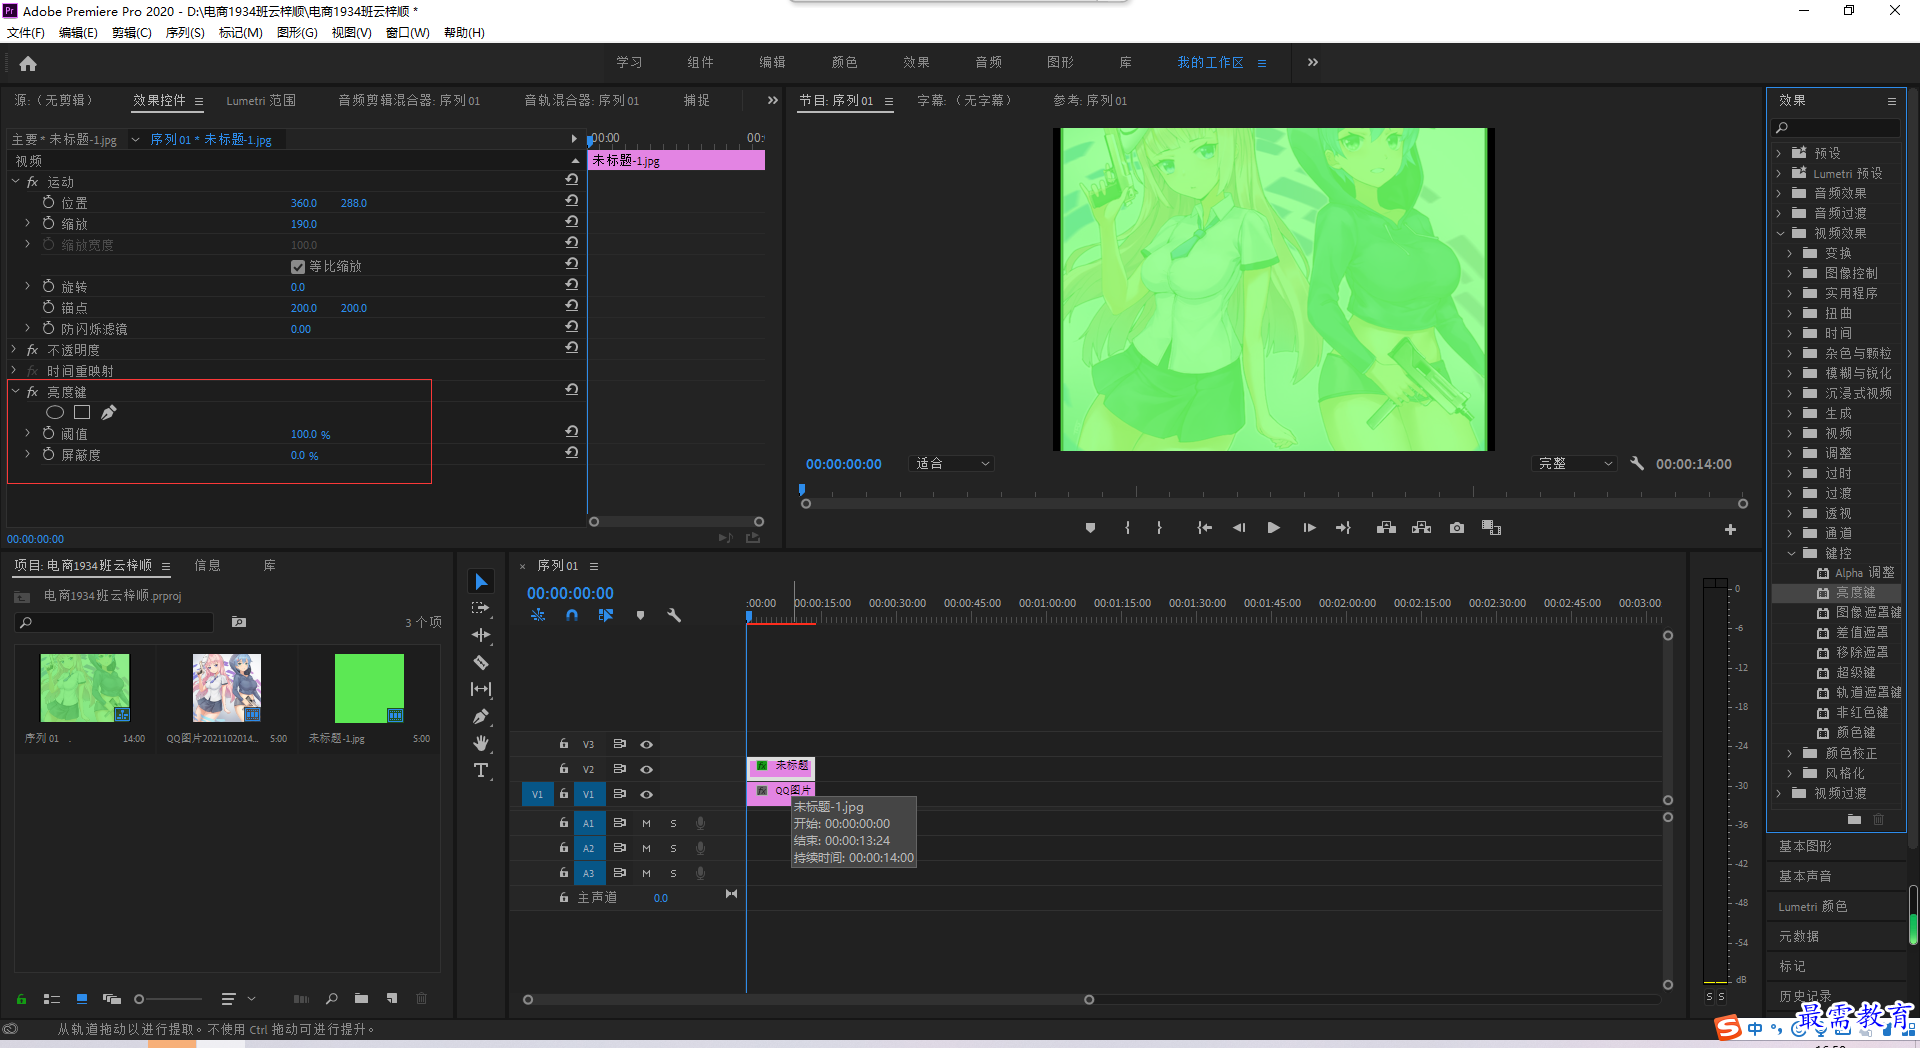Click program monitor playhead scrubber
This screenshot has height=1048, width=1920.
pos(802,490)
